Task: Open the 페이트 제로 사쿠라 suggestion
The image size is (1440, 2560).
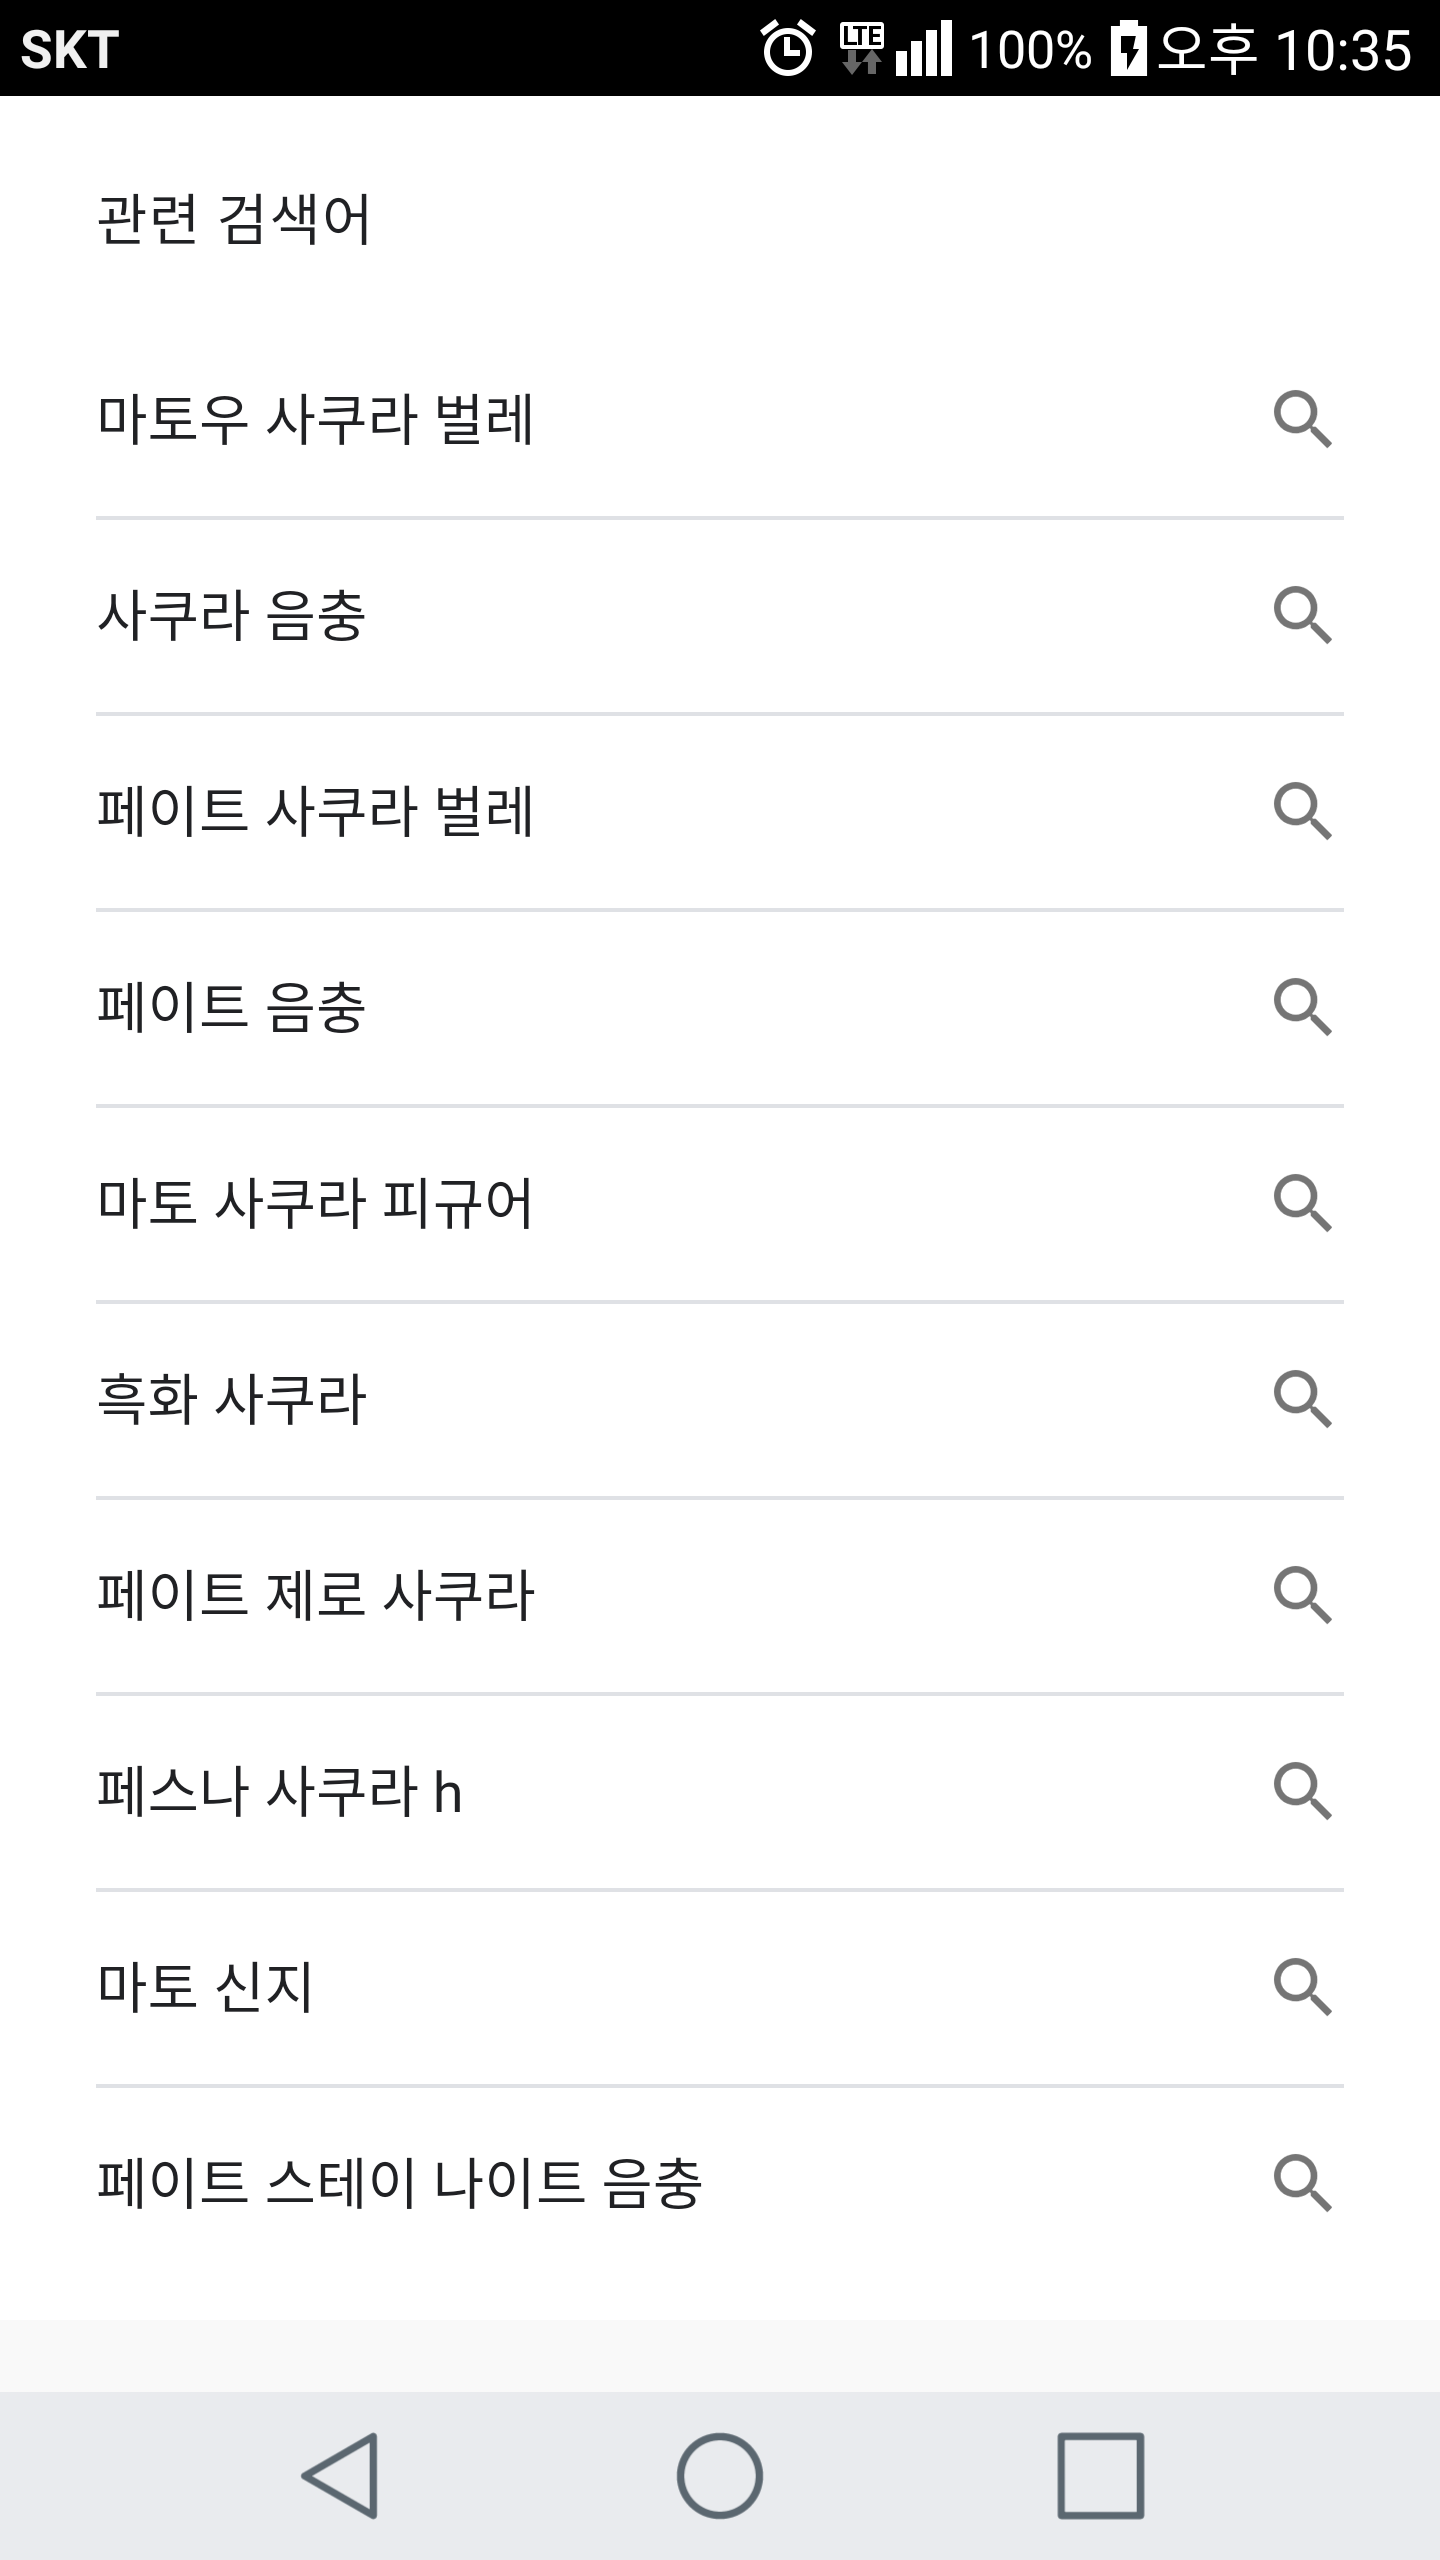Action: [x=316, y=1595]
